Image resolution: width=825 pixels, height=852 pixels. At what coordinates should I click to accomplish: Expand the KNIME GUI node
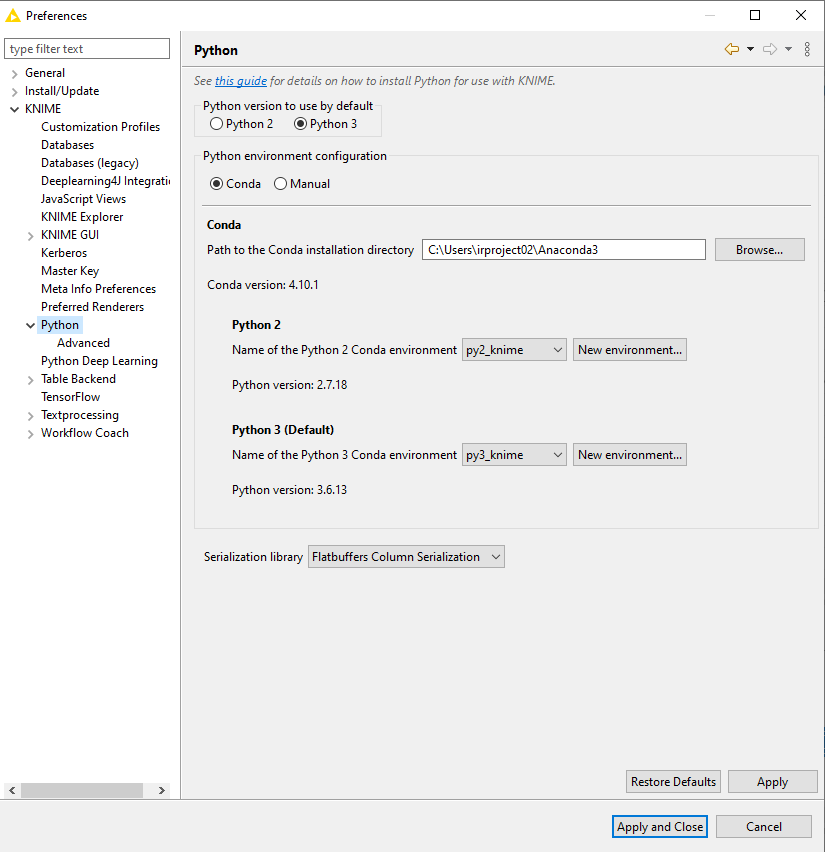(x=31, y=236)
